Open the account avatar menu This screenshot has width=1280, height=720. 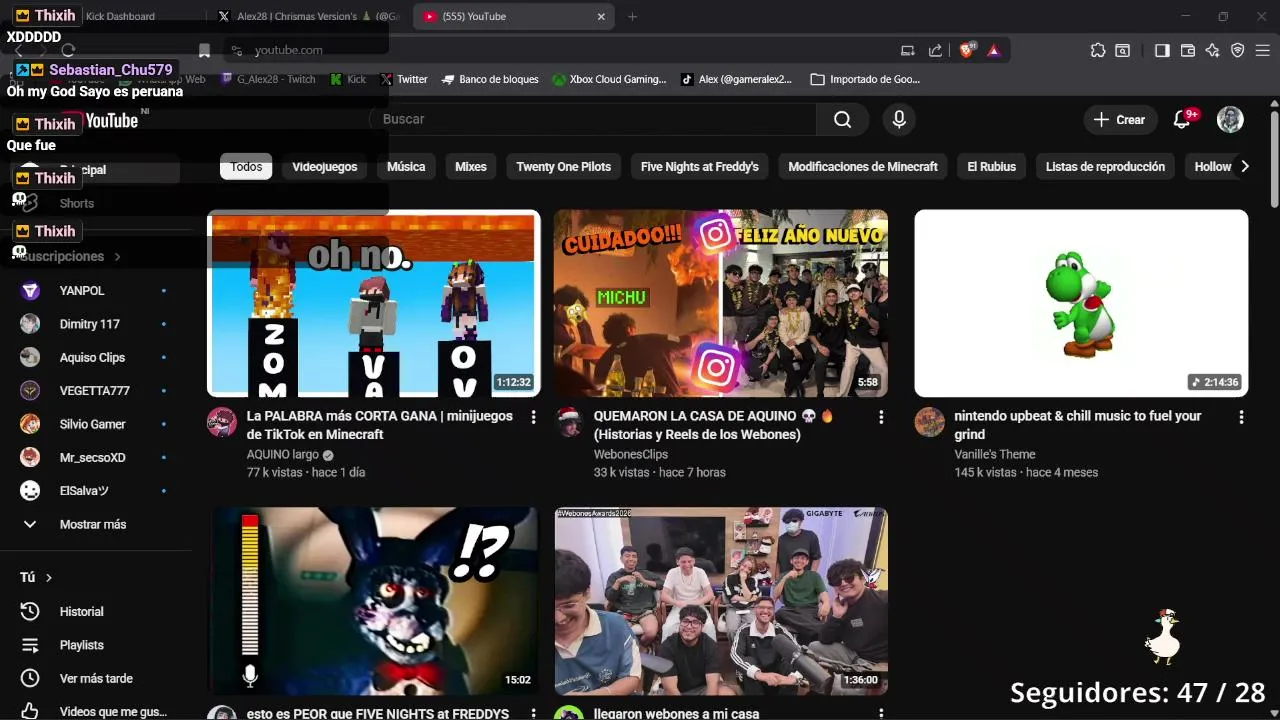click(1230, 120)
